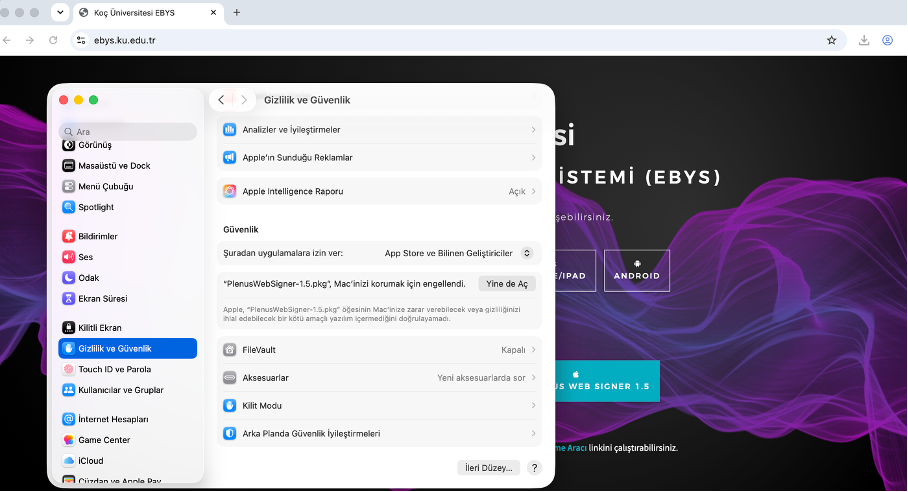Image resolution: width=908 pixels, height=492 pixels.
Task: Click the Web Signer 1.5 download button
Action: pos(607,381)
